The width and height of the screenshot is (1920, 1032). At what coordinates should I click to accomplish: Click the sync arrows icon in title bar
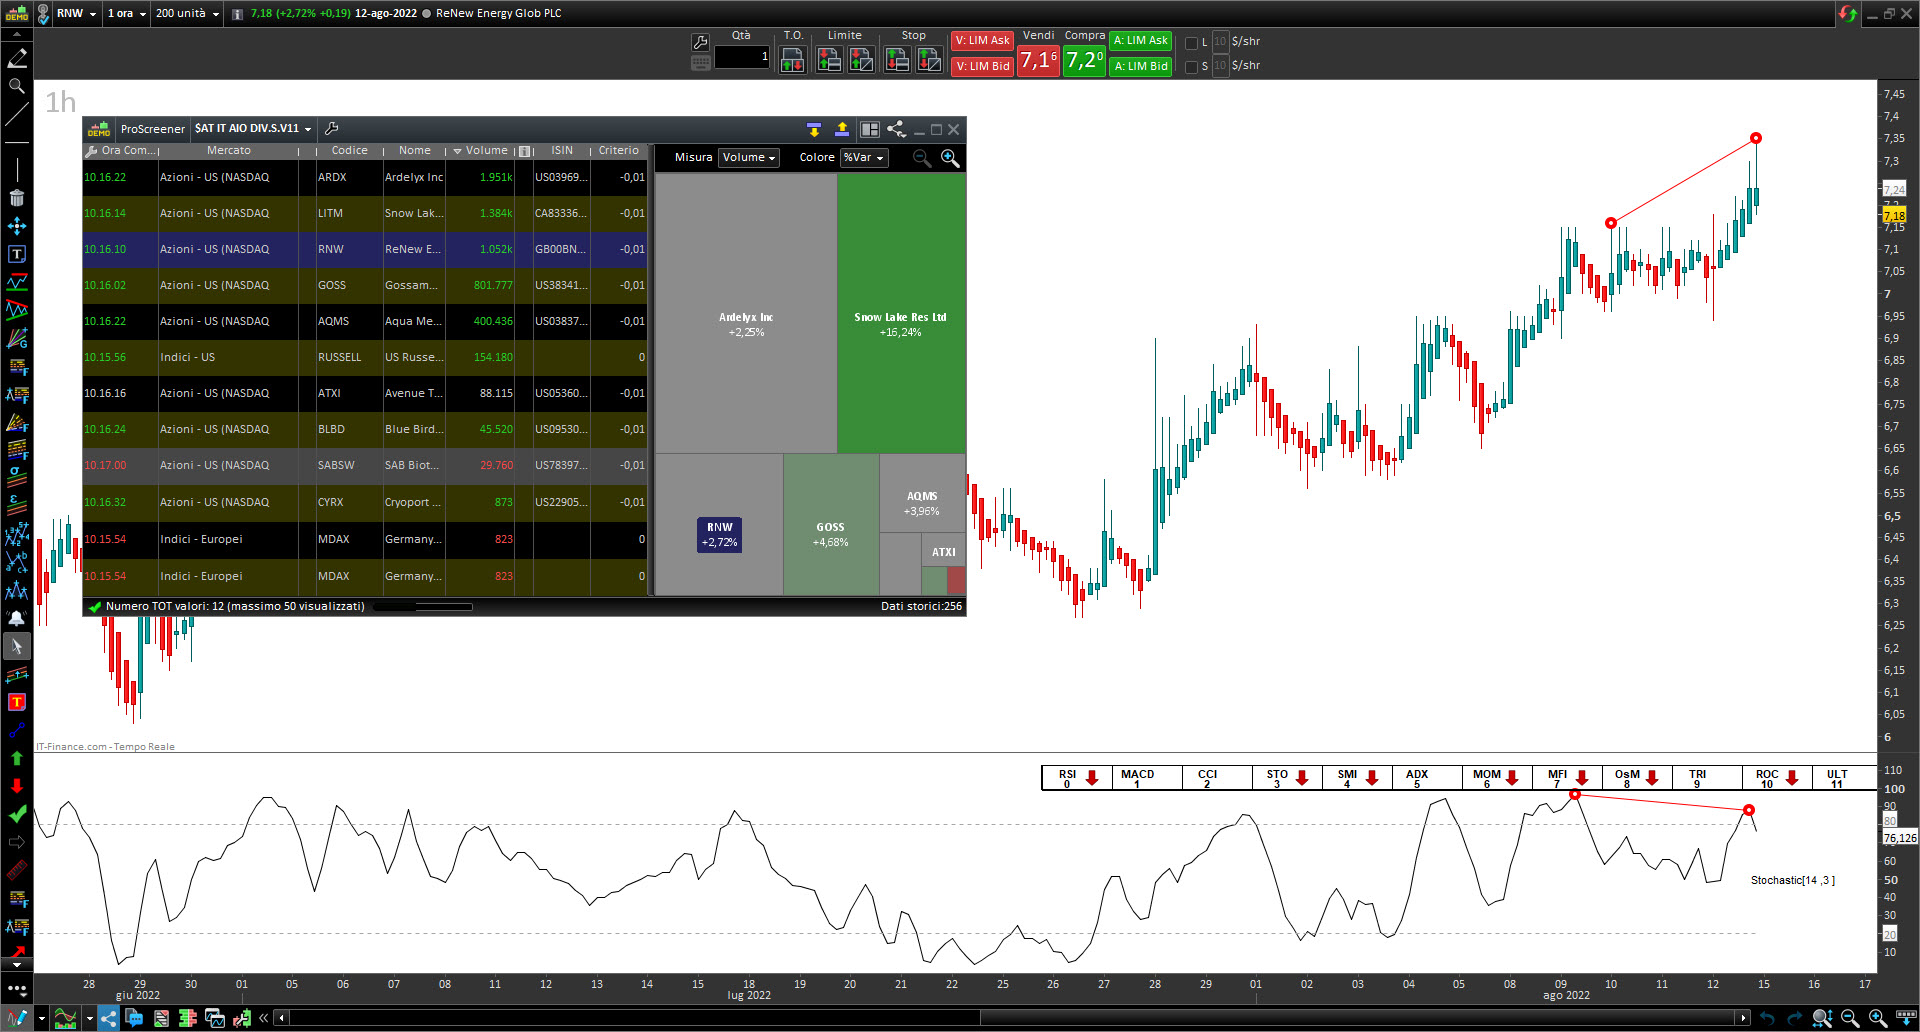tap(1847, 14)
